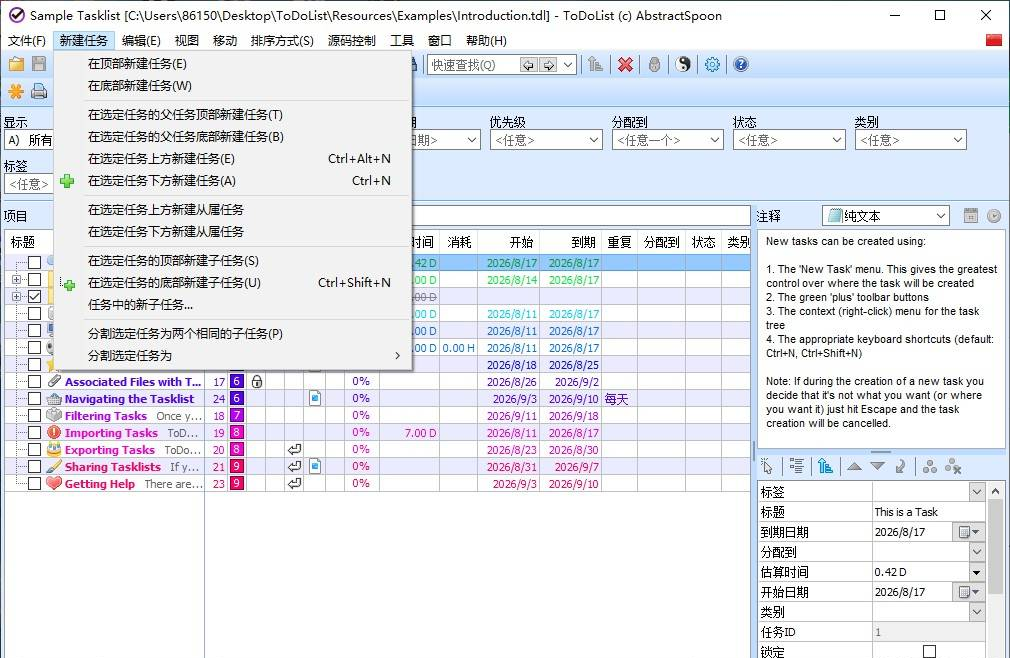Click the red X delete task icon
The height and width of the screenshot is (658, 1010).
coord(625,64)
